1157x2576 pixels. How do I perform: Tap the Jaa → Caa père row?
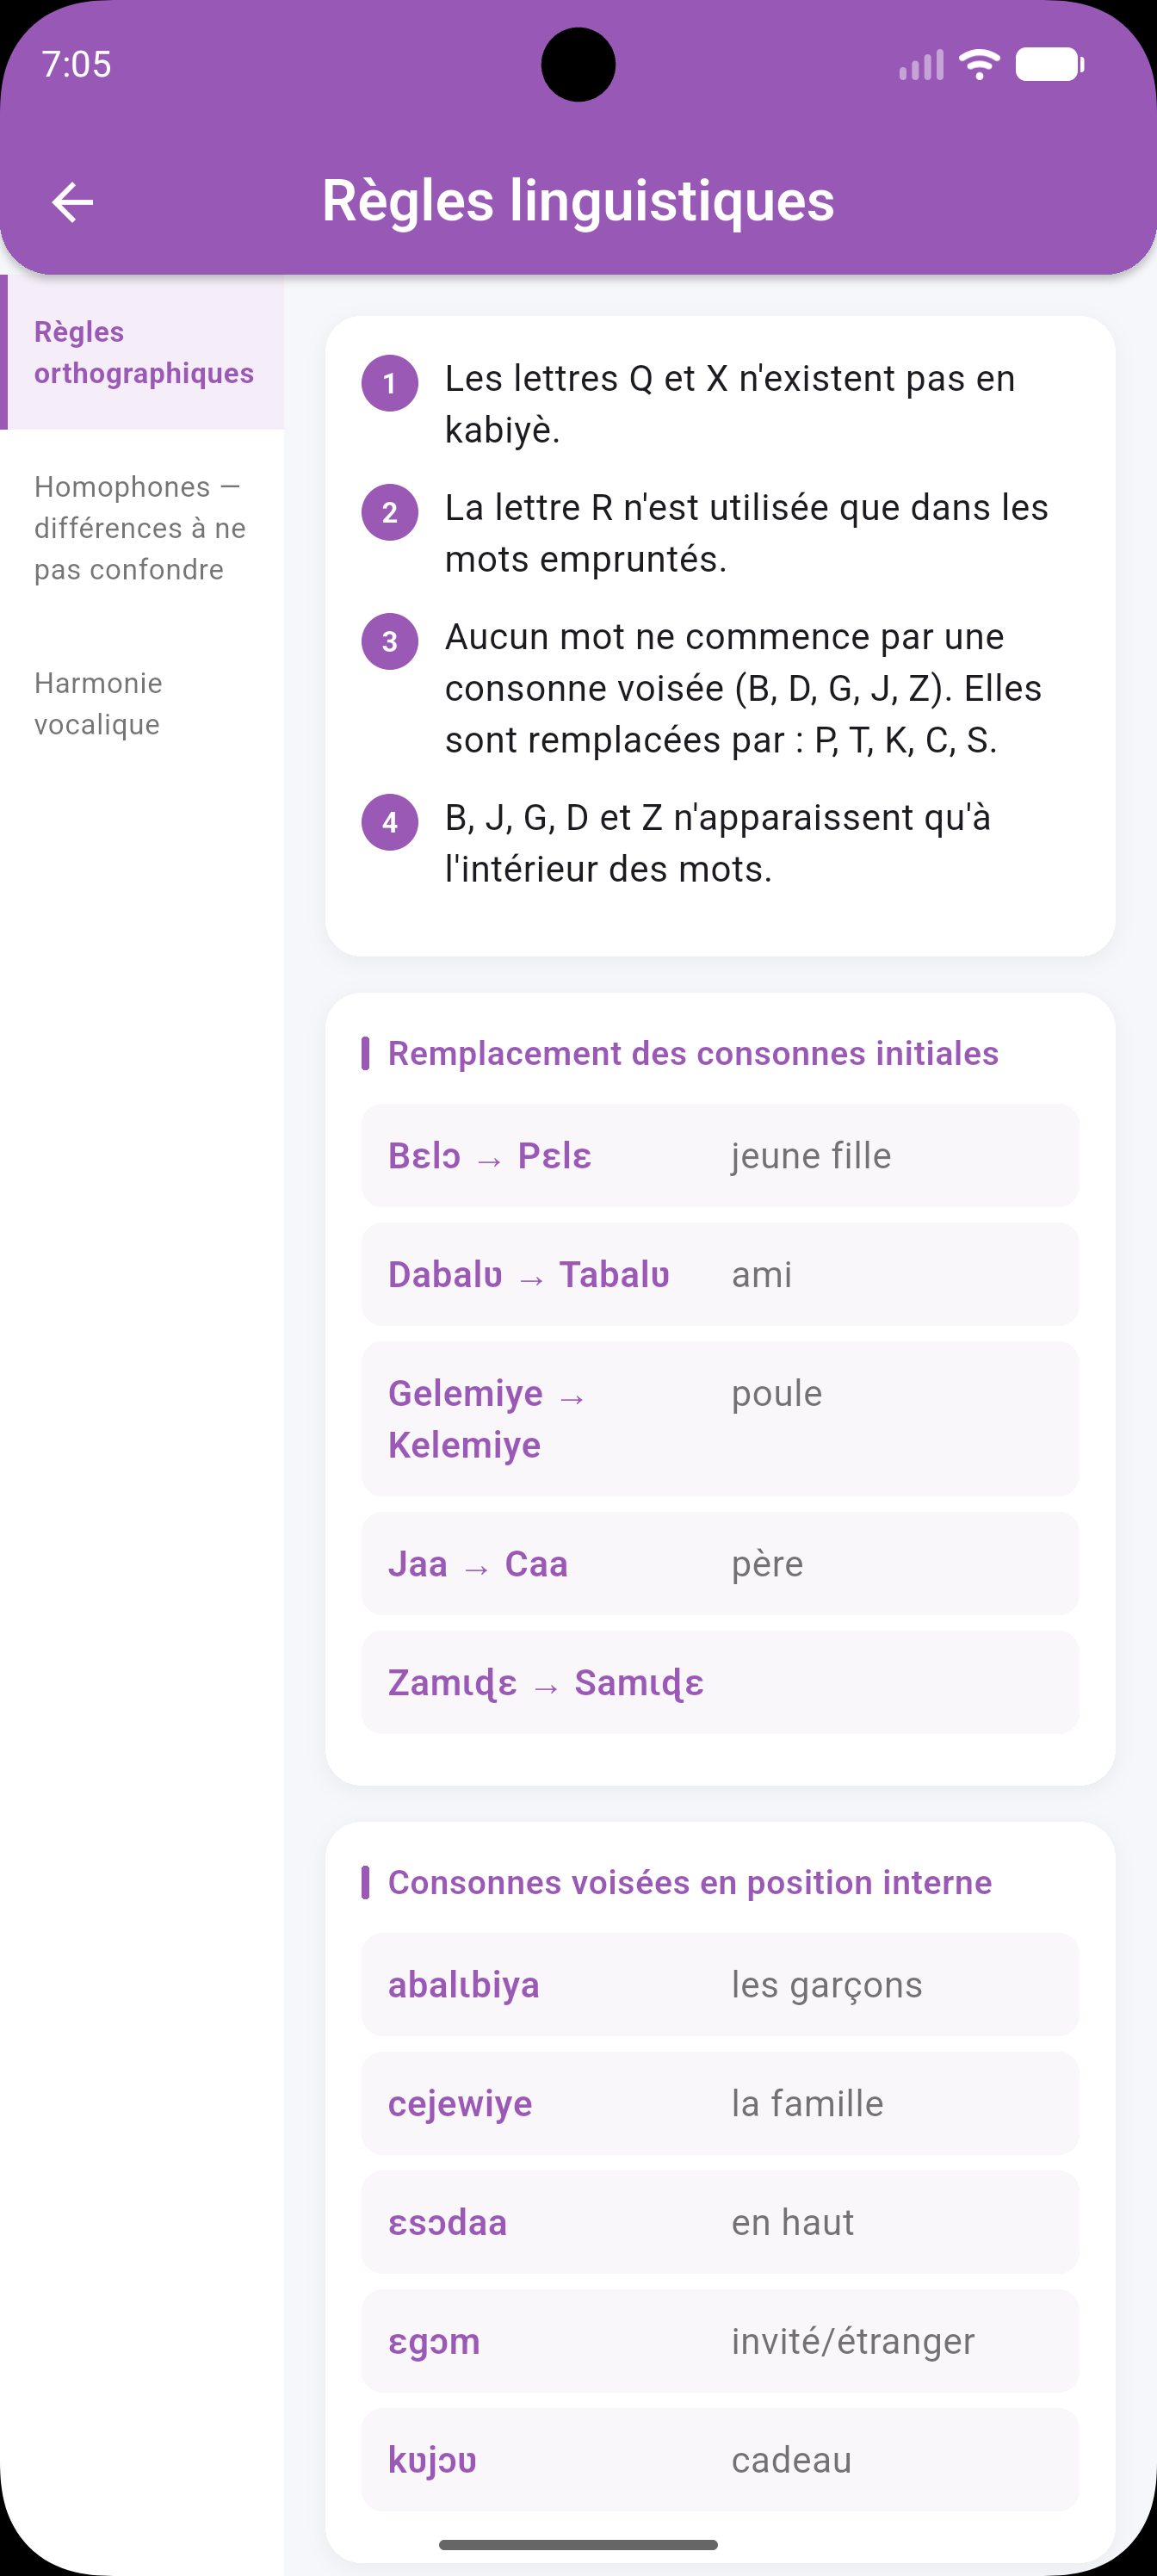coord(720,1563)
